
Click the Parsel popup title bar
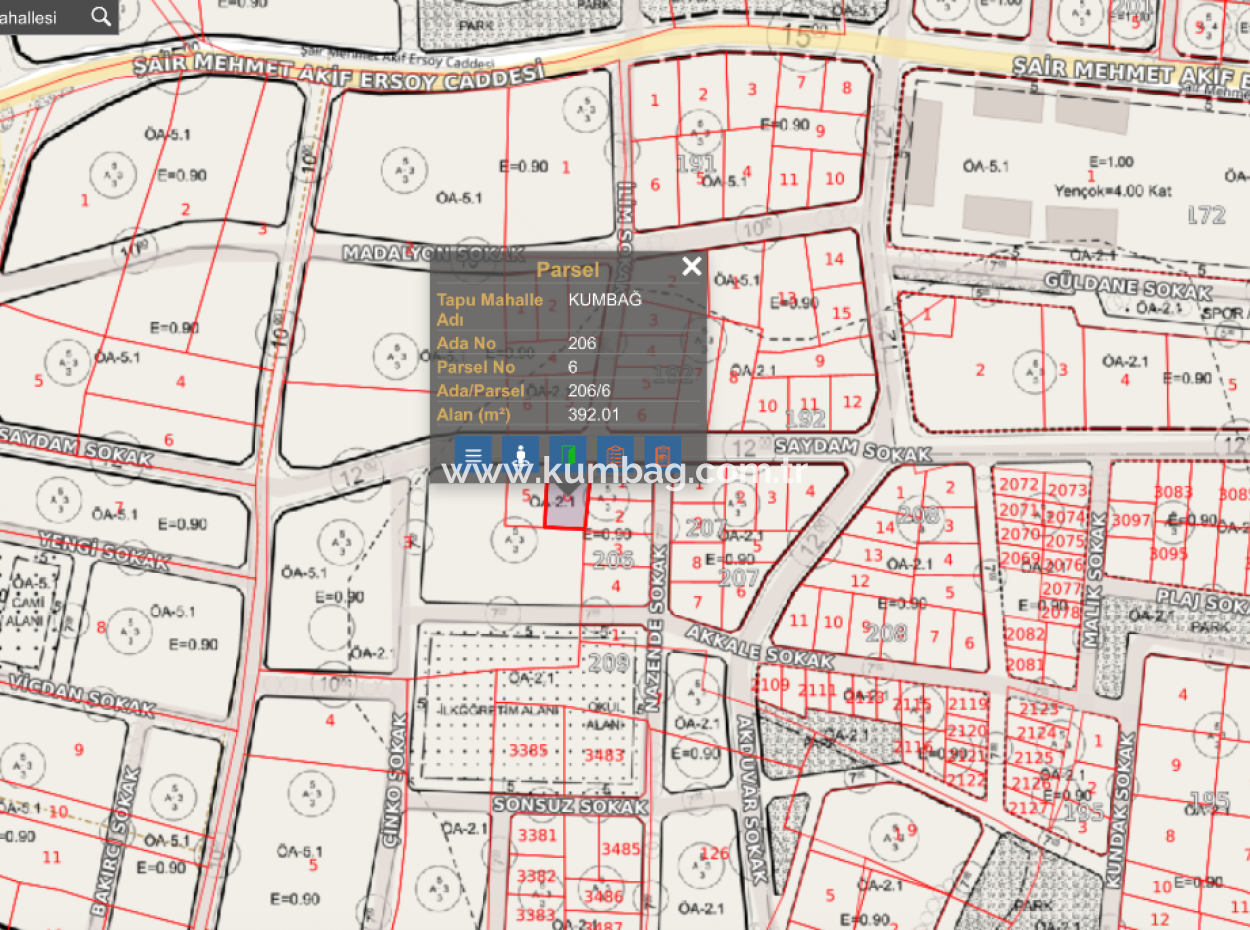tap(568, 268)
